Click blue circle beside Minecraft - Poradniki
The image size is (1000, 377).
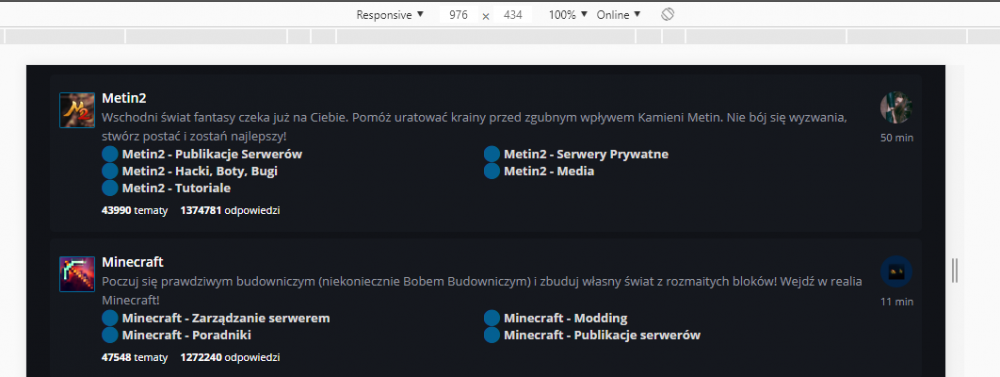pos(110,335)
